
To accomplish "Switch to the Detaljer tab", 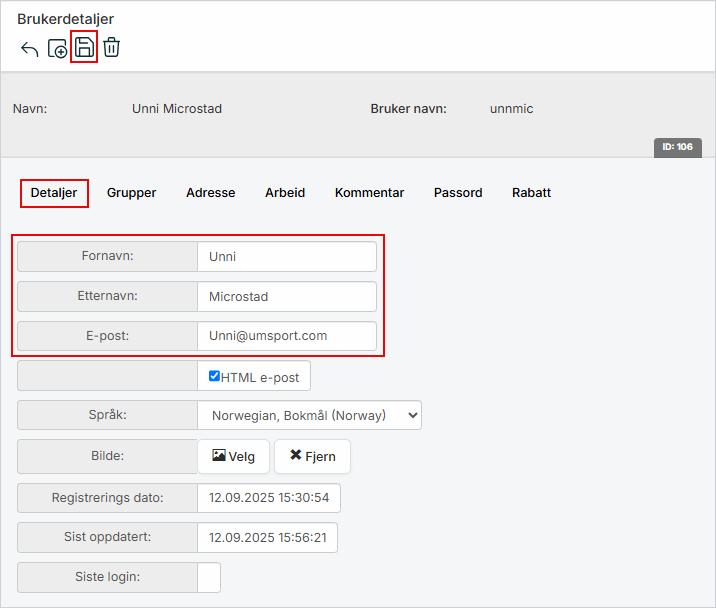I will (54, 193).
